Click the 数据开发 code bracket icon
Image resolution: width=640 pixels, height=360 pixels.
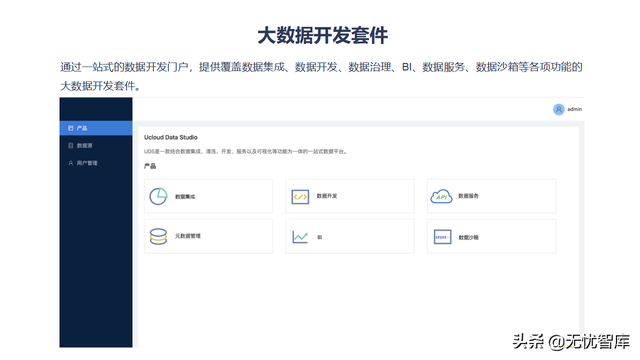click(300, 197)
